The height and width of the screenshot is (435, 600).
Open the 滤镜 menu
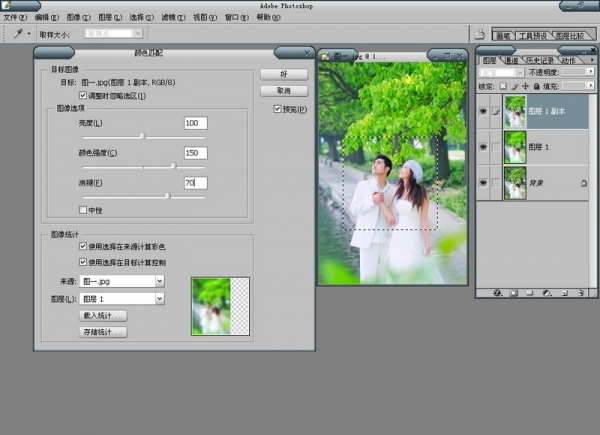[x=173, y=17]
